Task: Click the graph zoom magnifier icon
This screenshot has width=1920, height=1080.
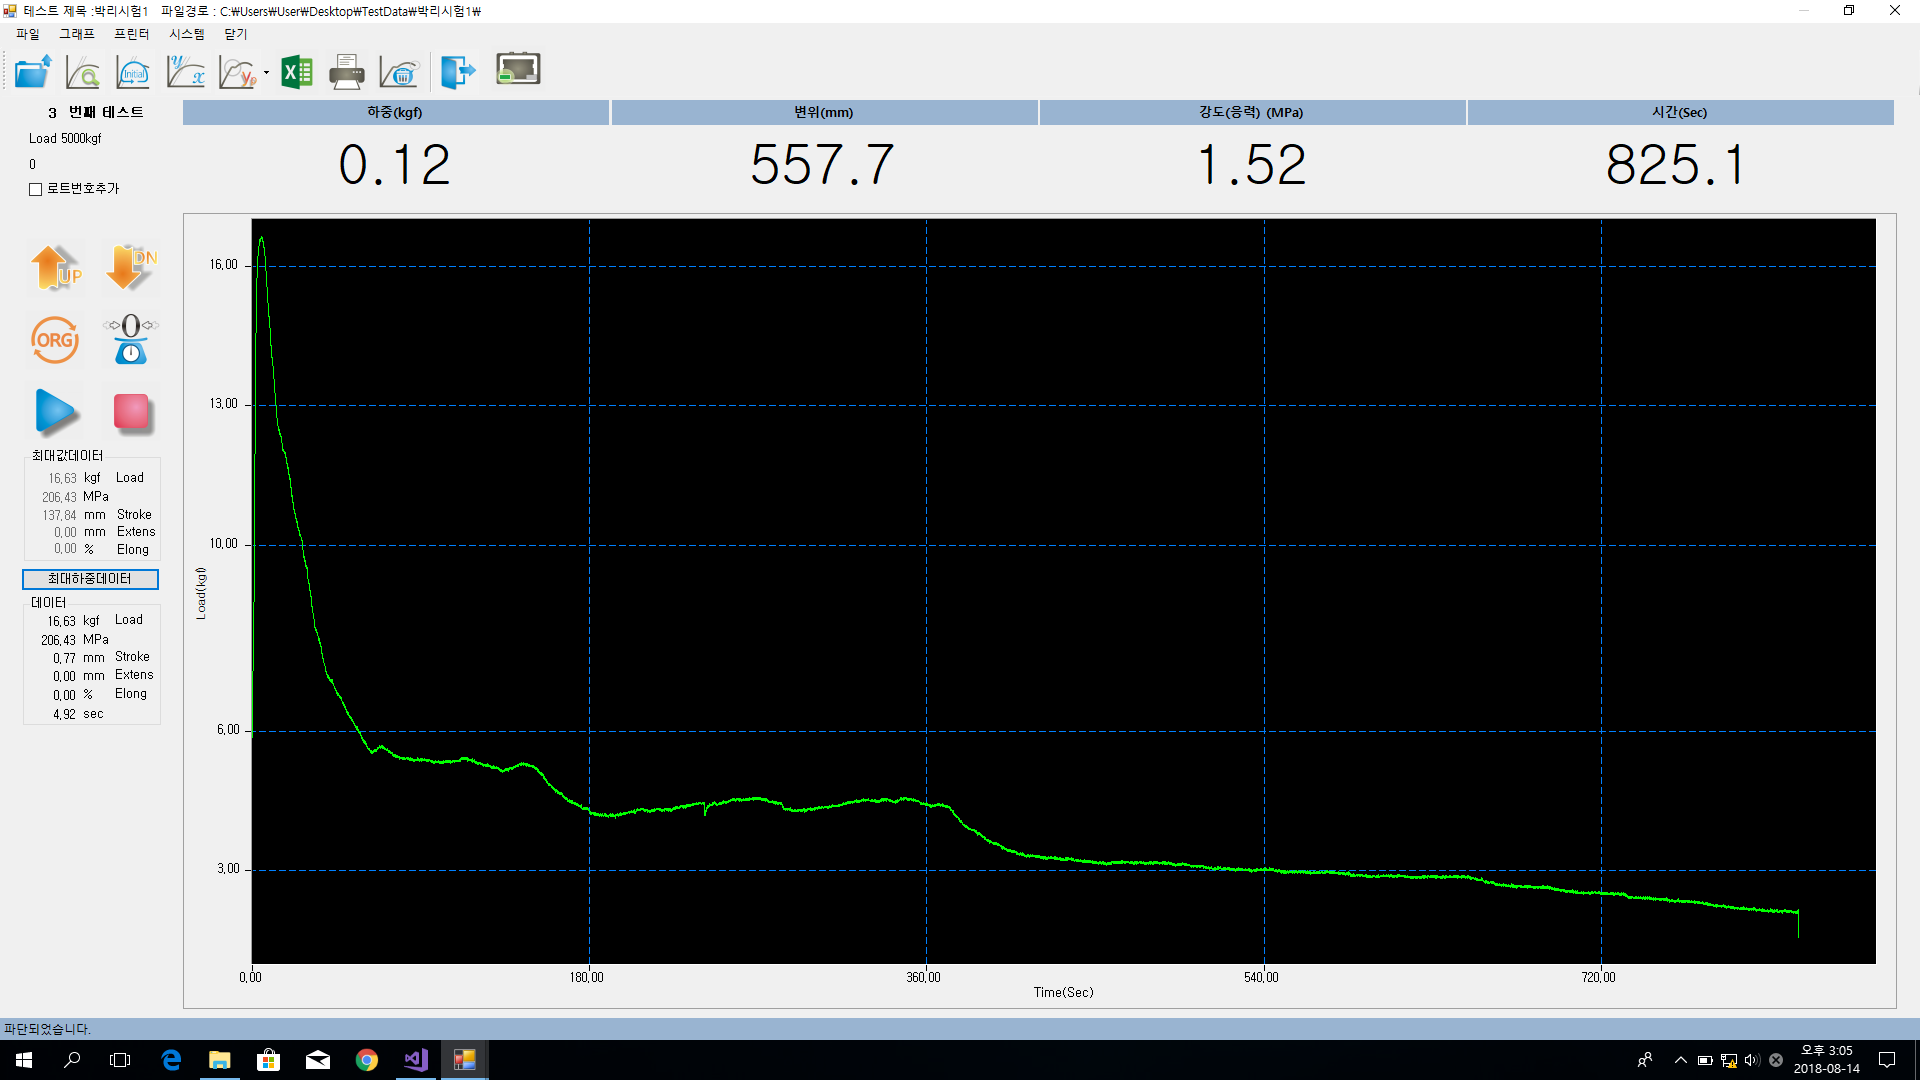Action: pos(83,72)
